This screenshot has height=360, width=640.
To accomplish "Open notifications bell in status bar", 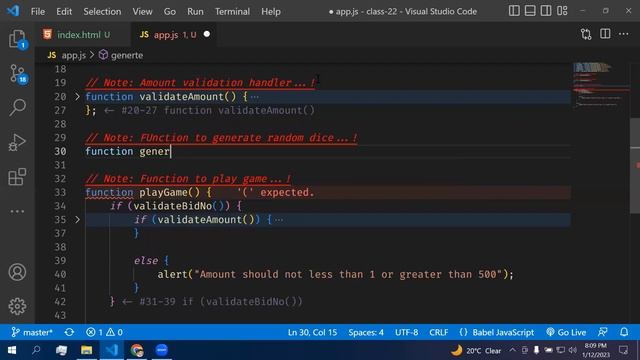I will tap(624, 332).
